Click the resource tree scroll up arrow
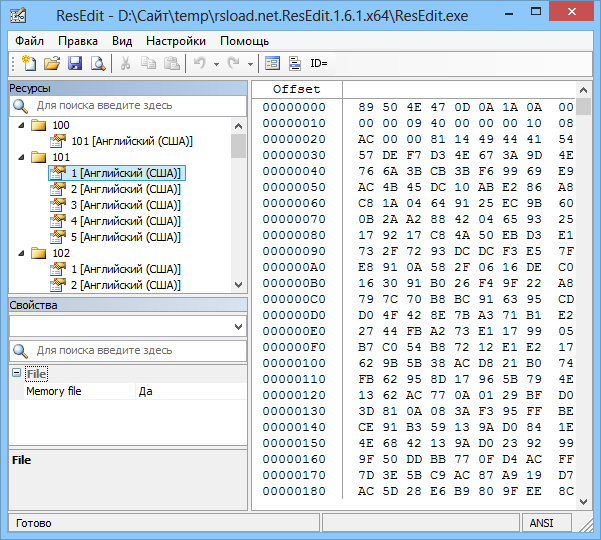601x540 pixels. tap(238, 126)
